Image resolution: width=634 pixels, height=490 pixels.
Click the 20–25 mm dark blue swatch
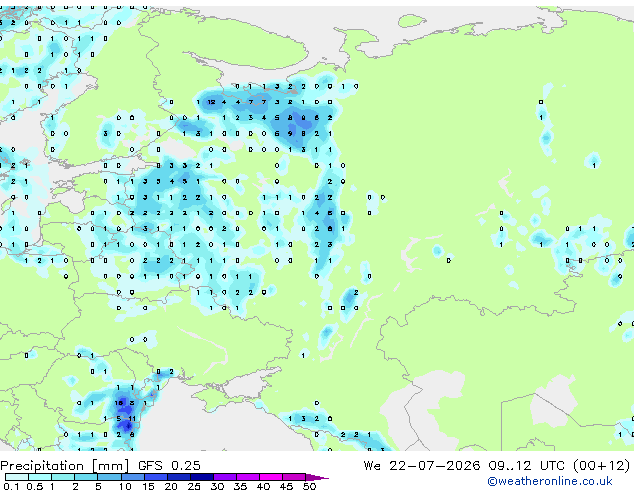point(178,477)
